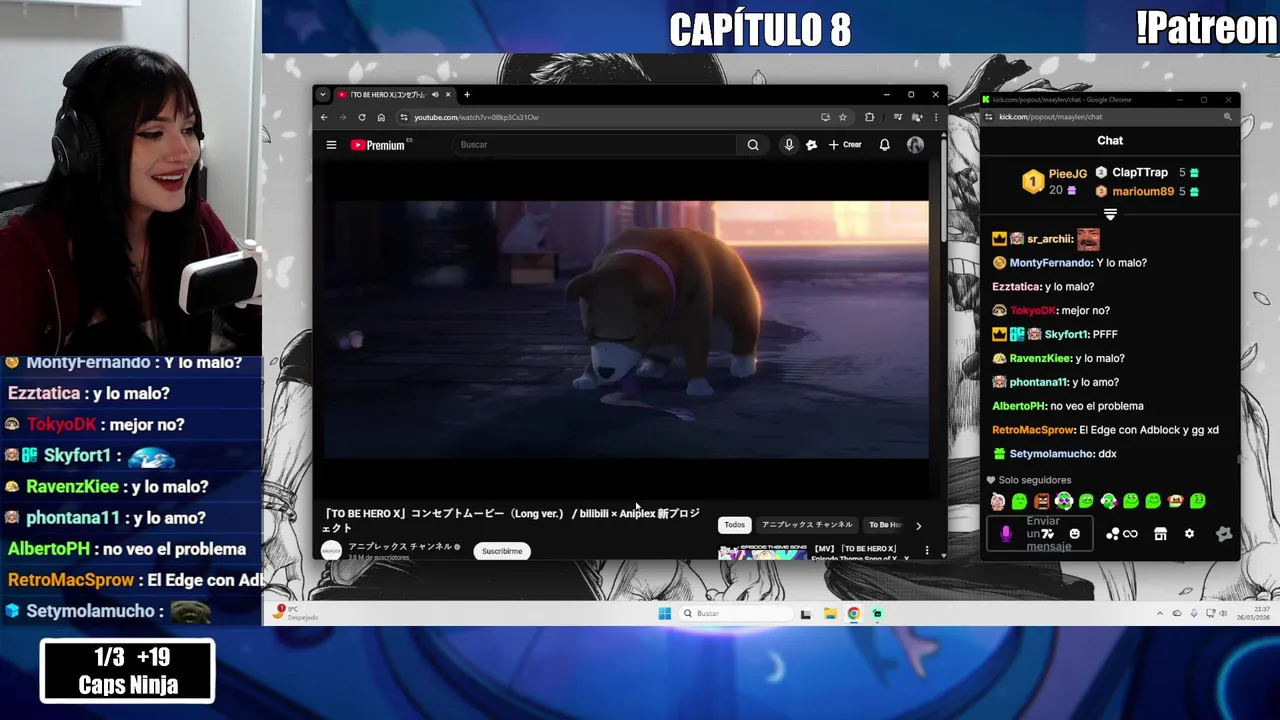Mute the TO BE HERO X tab audio
Screen dimensions: 1280x720
coord(435,94)
